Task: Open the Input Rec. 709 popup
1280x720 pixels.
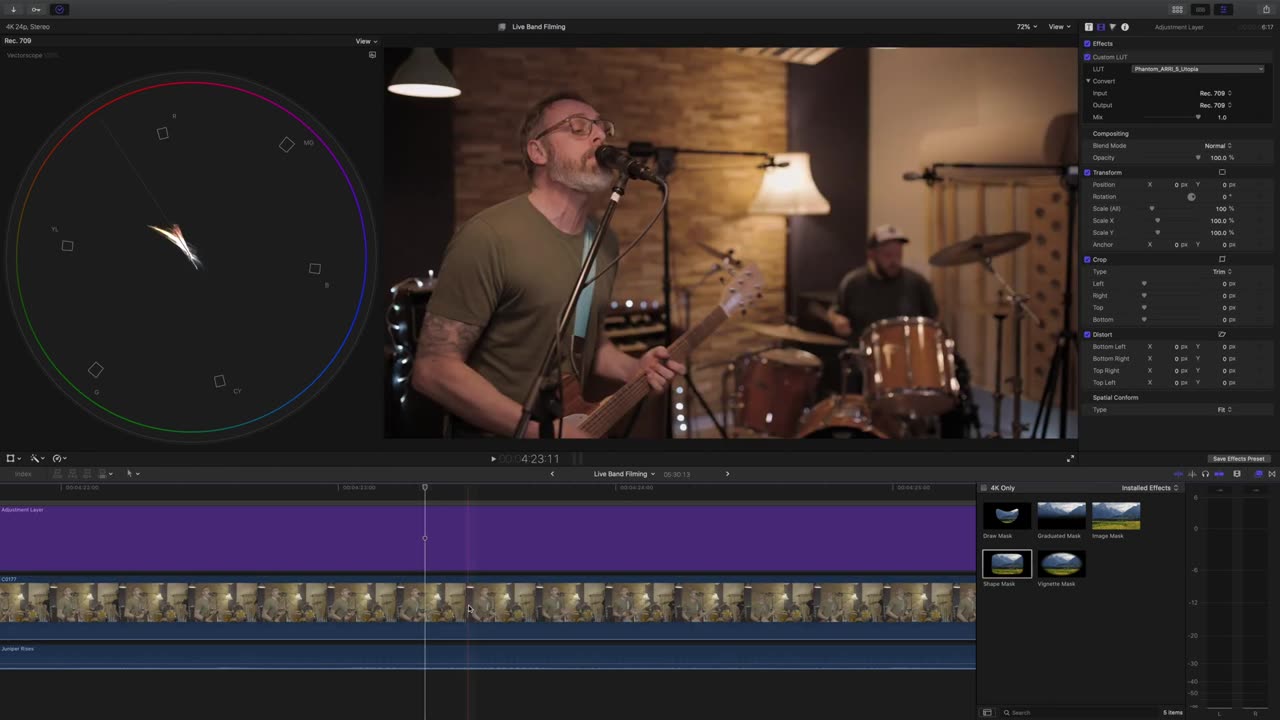Action: [x=1215, y=93]
